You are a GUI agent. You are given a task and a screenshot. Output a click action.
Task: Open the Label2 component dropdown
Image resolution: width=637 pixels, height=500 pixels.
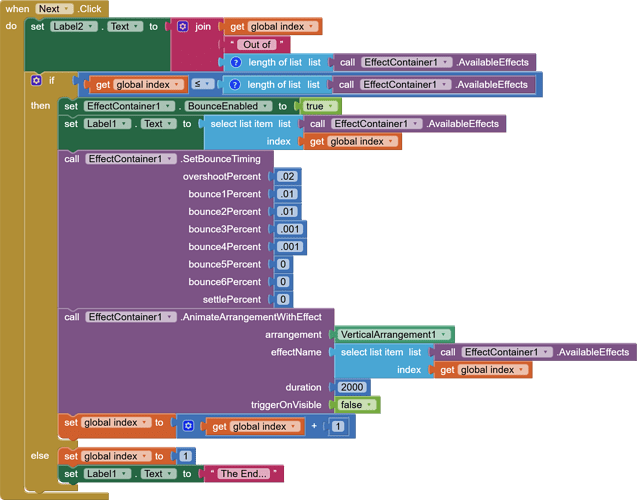click(75, 26)
